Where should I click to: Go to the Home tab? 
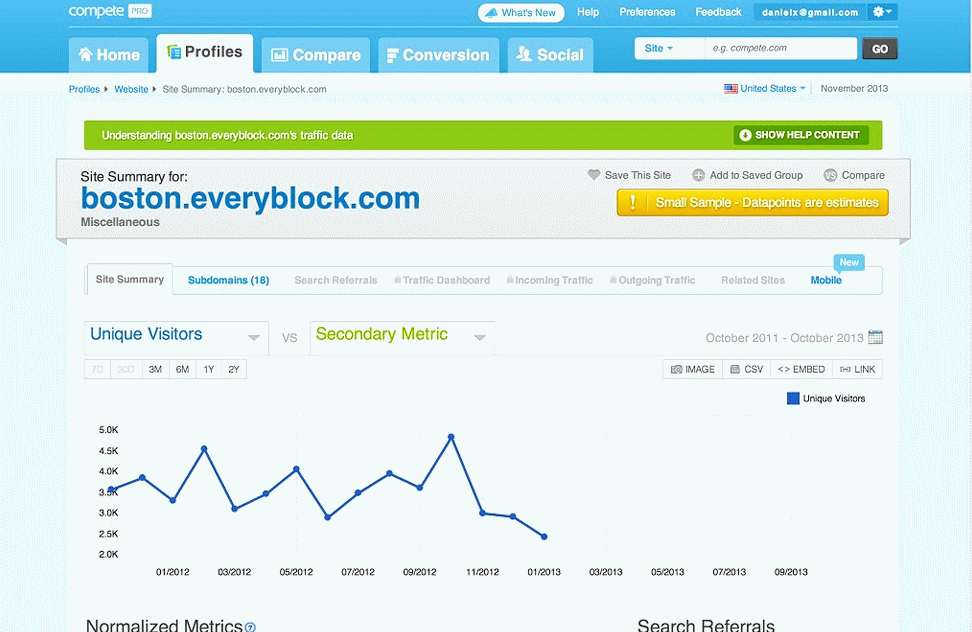point(108,55)
